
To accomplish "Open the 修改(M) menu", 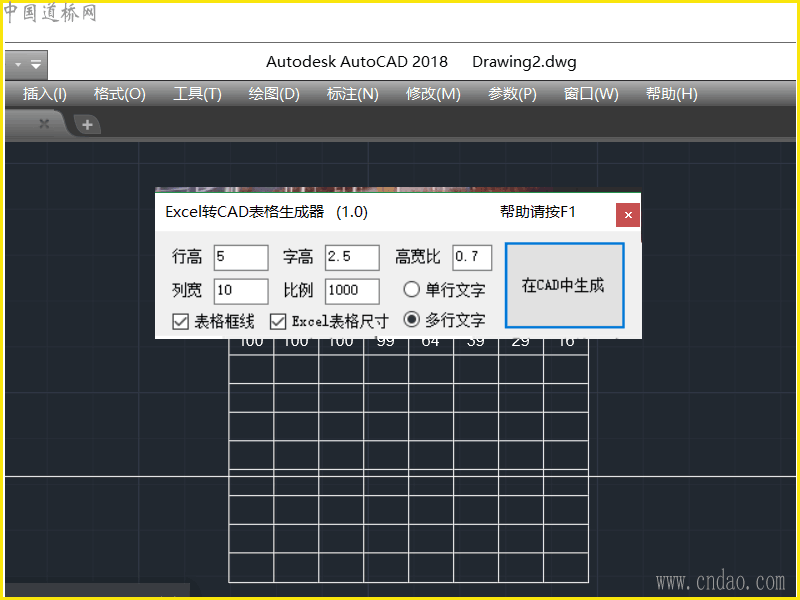I will [x=433, y=94].
